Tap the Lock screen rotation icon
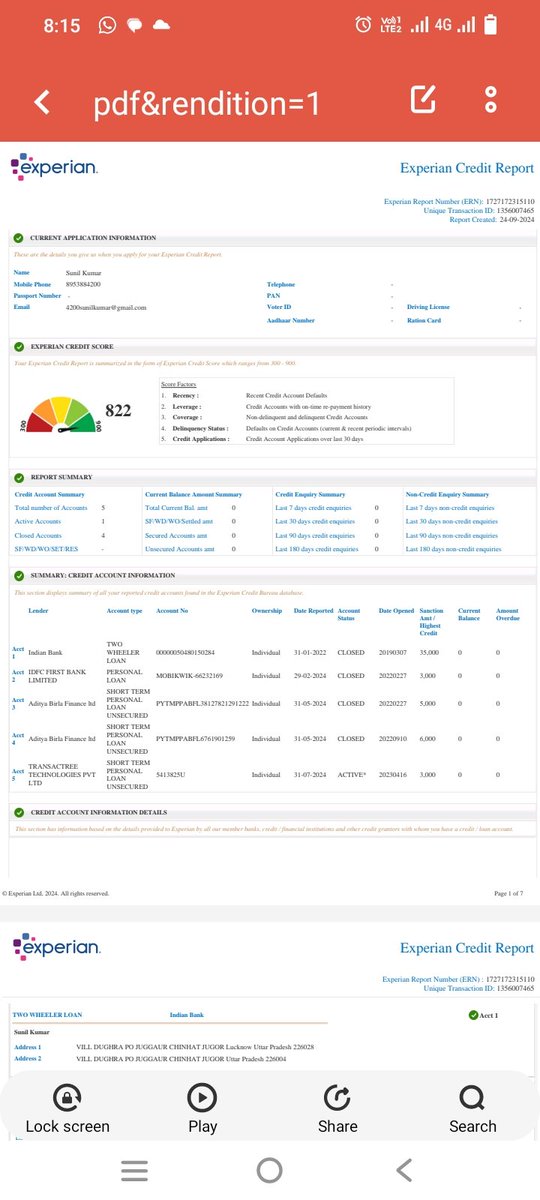The width and height of the screenshot is (540, 1200). pyautogui.click(x=67, y=1098)
